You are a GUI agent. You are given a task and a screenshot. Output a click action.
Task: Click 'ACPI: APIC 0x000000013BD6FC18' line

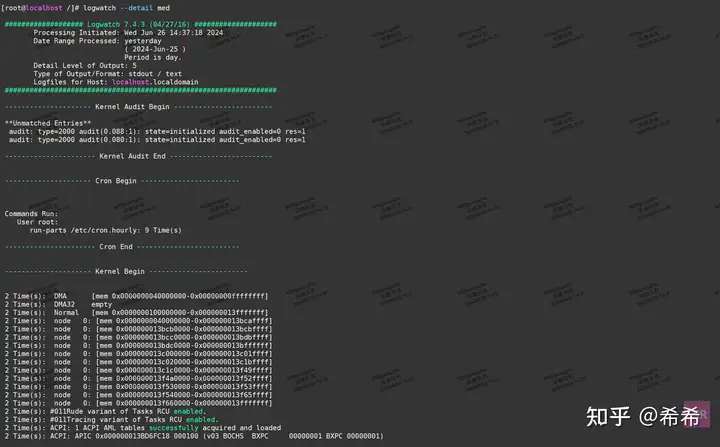coord(194,436)
